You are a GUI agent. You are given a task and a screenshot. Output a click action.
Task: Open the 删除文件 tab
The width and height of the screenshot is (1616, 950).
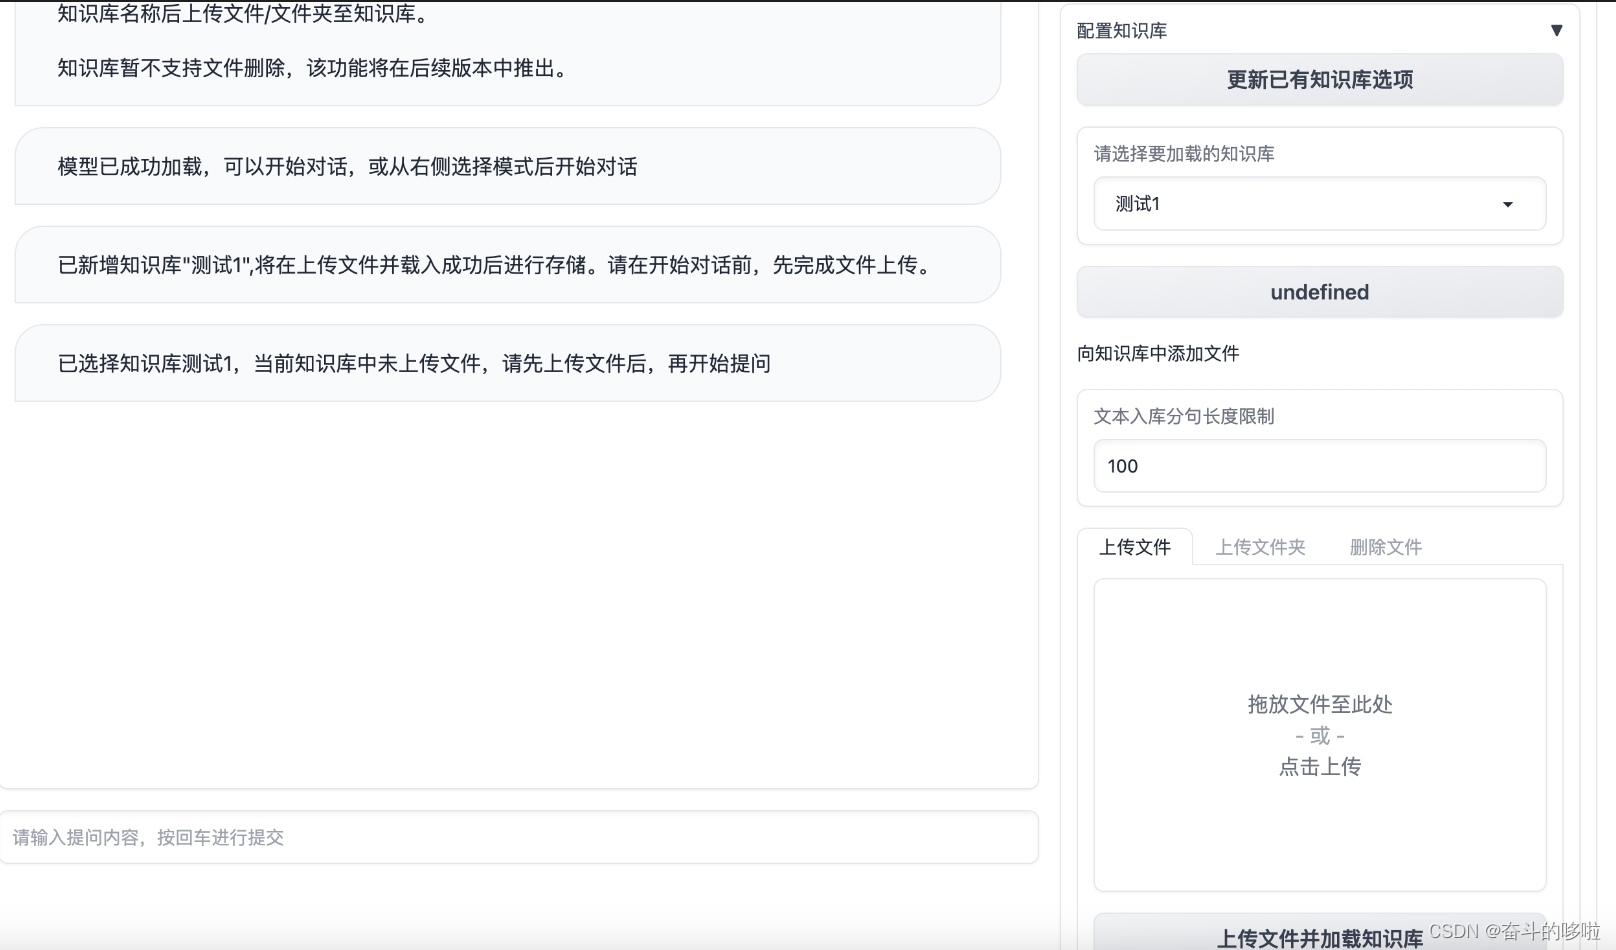coord(1384,547)
